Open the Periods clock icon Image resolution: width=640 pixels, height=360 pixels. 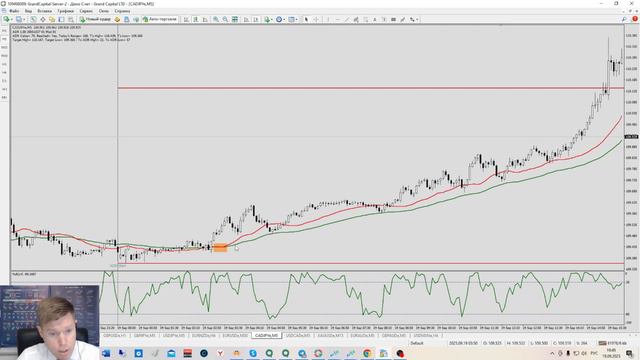point(279,19)
